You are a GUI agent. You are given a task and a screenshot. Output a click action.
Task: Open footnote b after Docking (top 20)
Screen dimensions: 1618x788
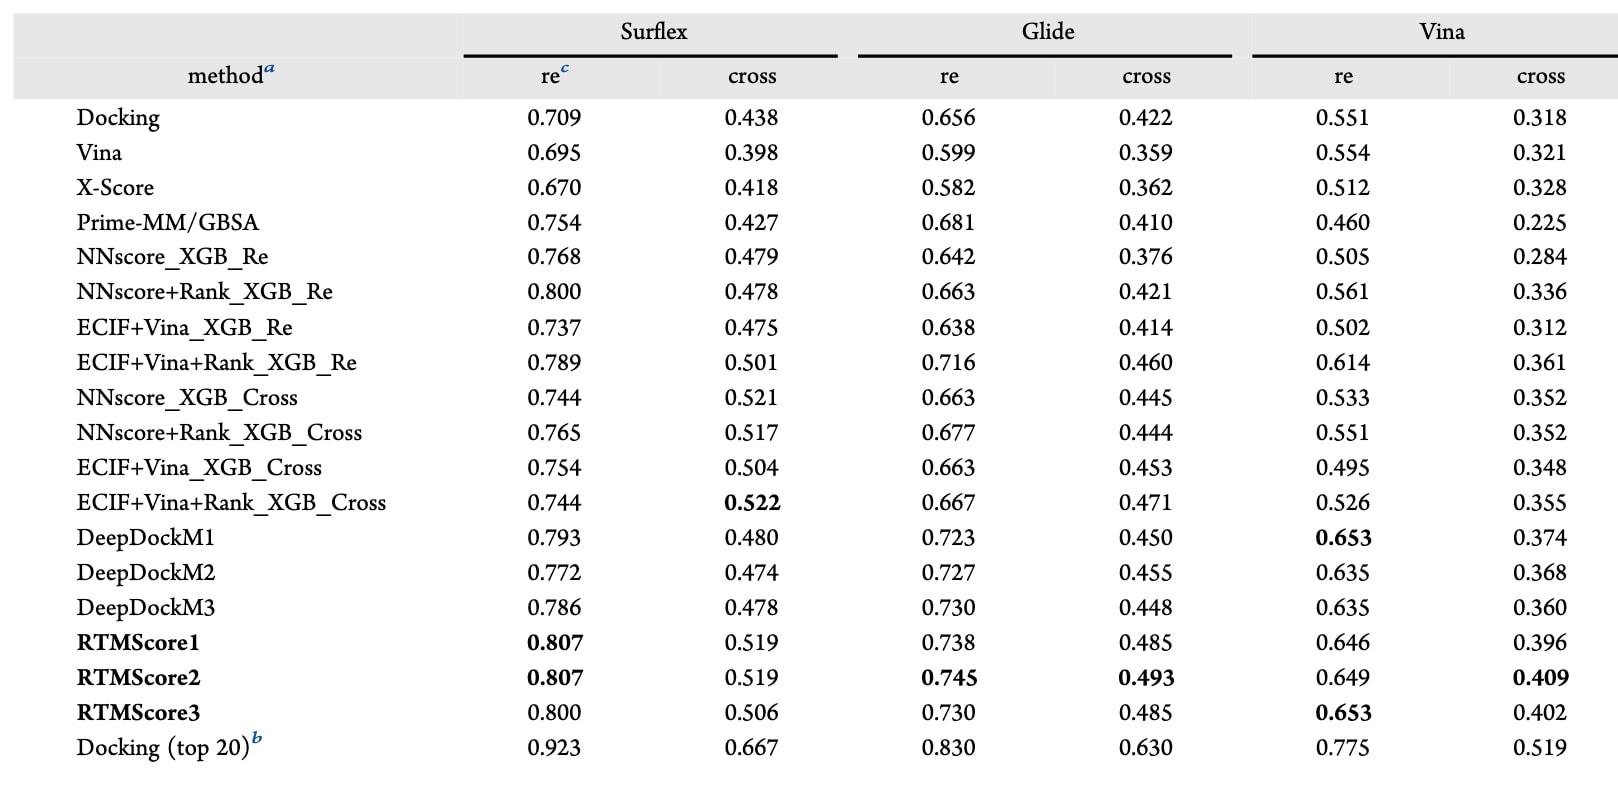[x=257, y=739]
